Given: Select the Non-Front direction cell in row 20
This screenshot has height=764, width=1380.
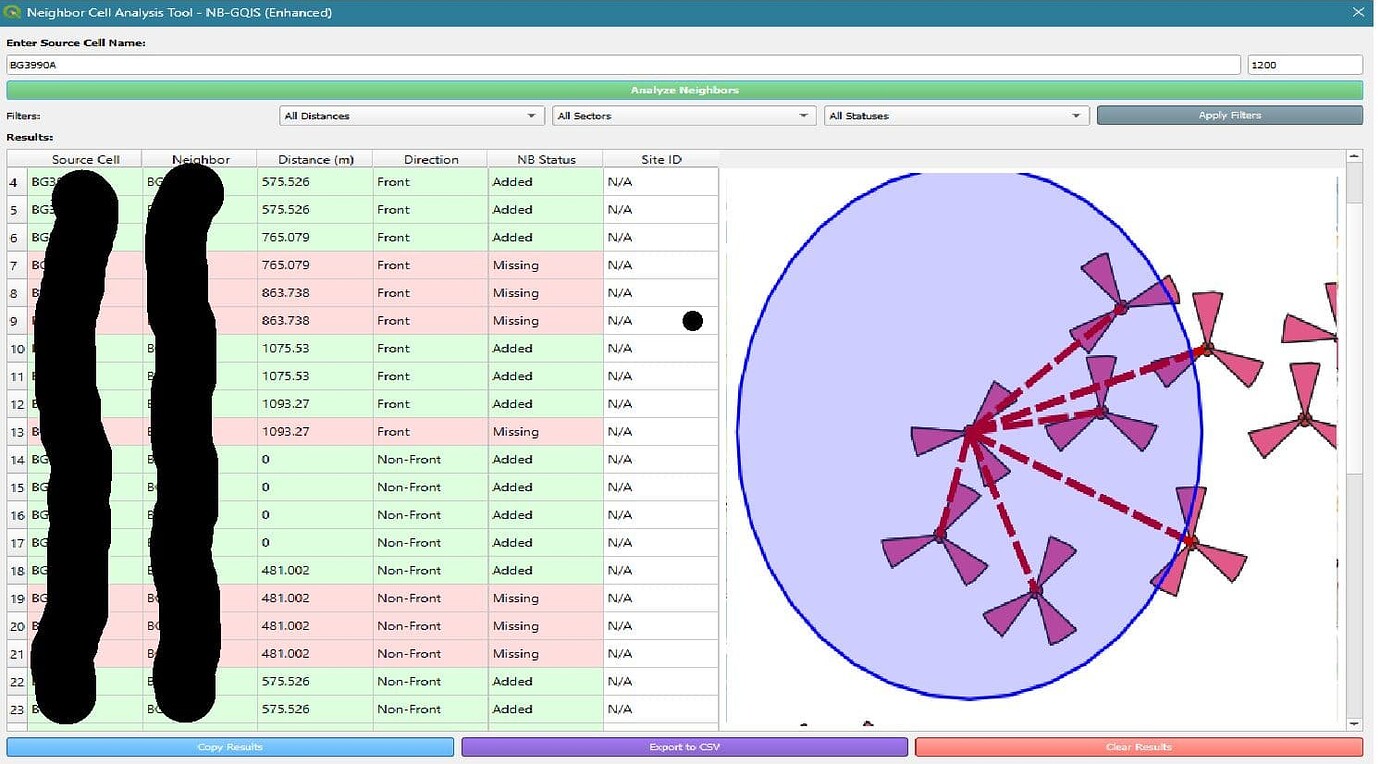Looking at the screenshot, I should (431, 626).
